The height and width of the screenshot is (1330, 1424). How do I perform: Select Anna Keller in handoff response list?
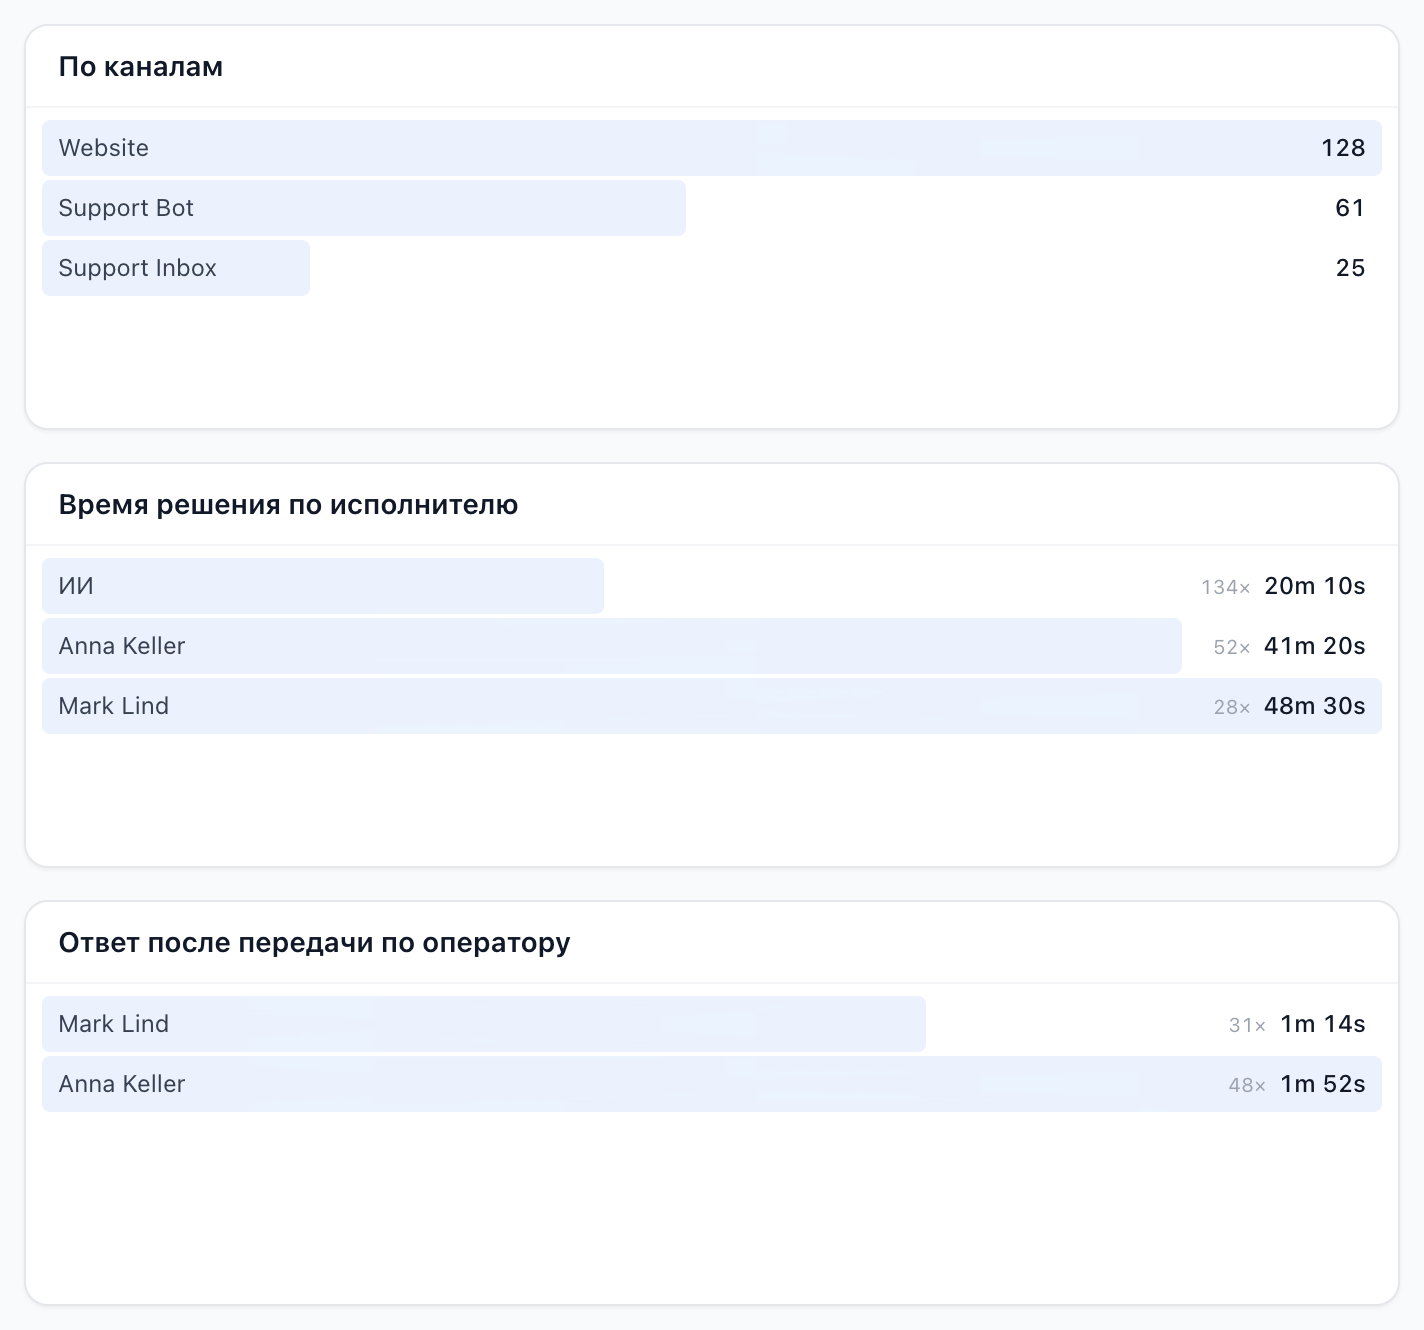pos(712,1084)
